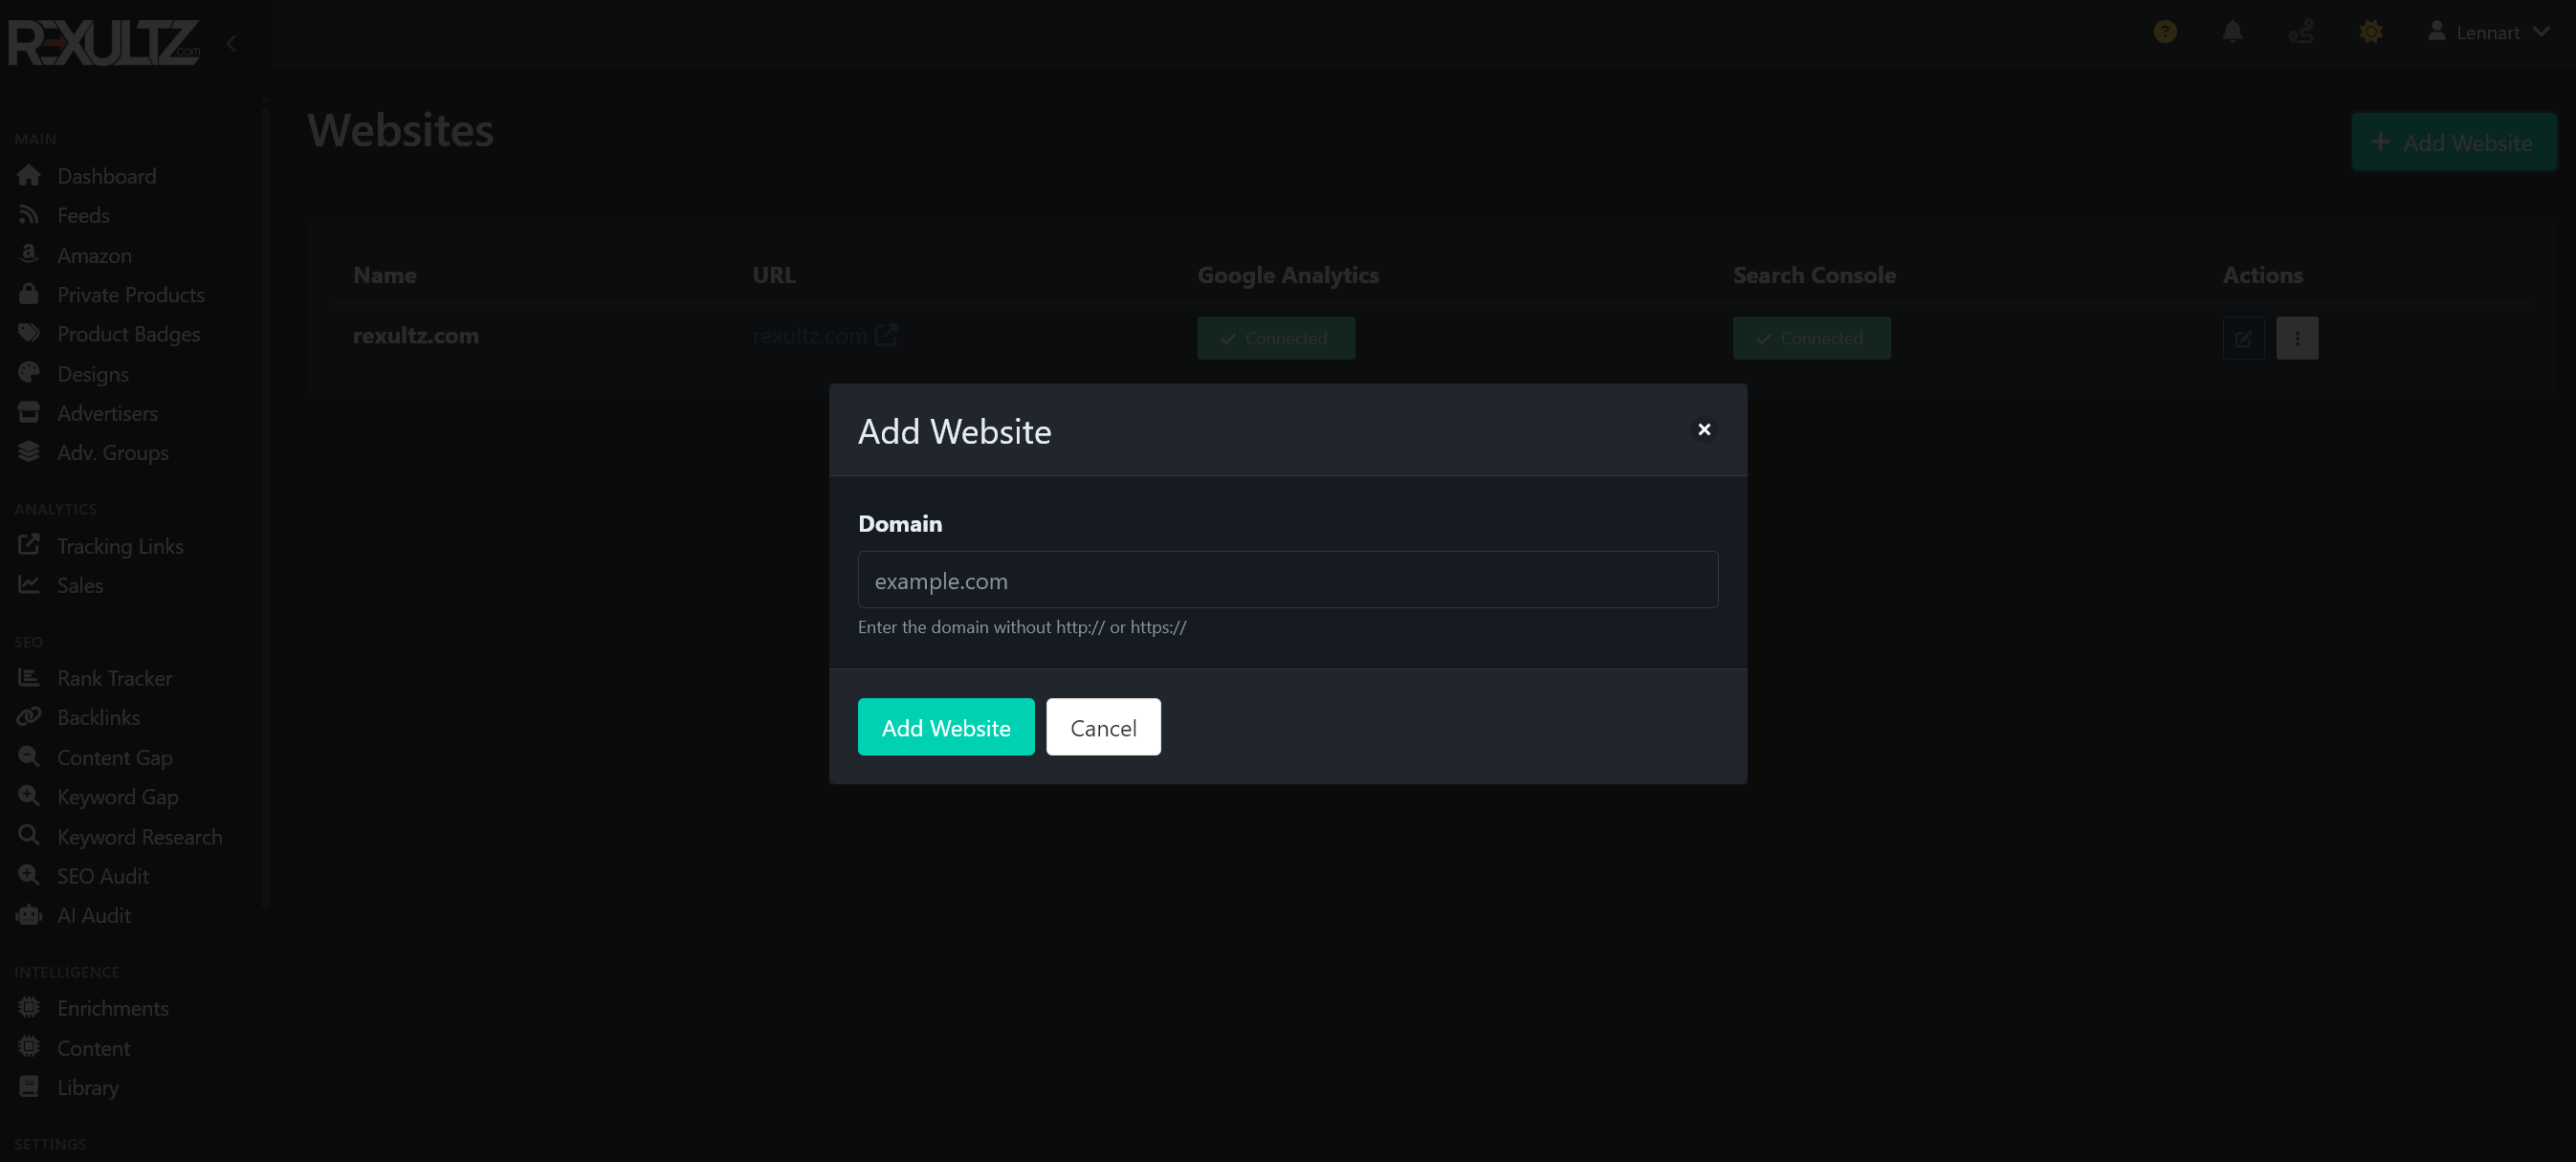Screen dimensions: 2576x1162
Task: Click the SEO Audit magnifier icon
Action: click(x=29, y=875)
